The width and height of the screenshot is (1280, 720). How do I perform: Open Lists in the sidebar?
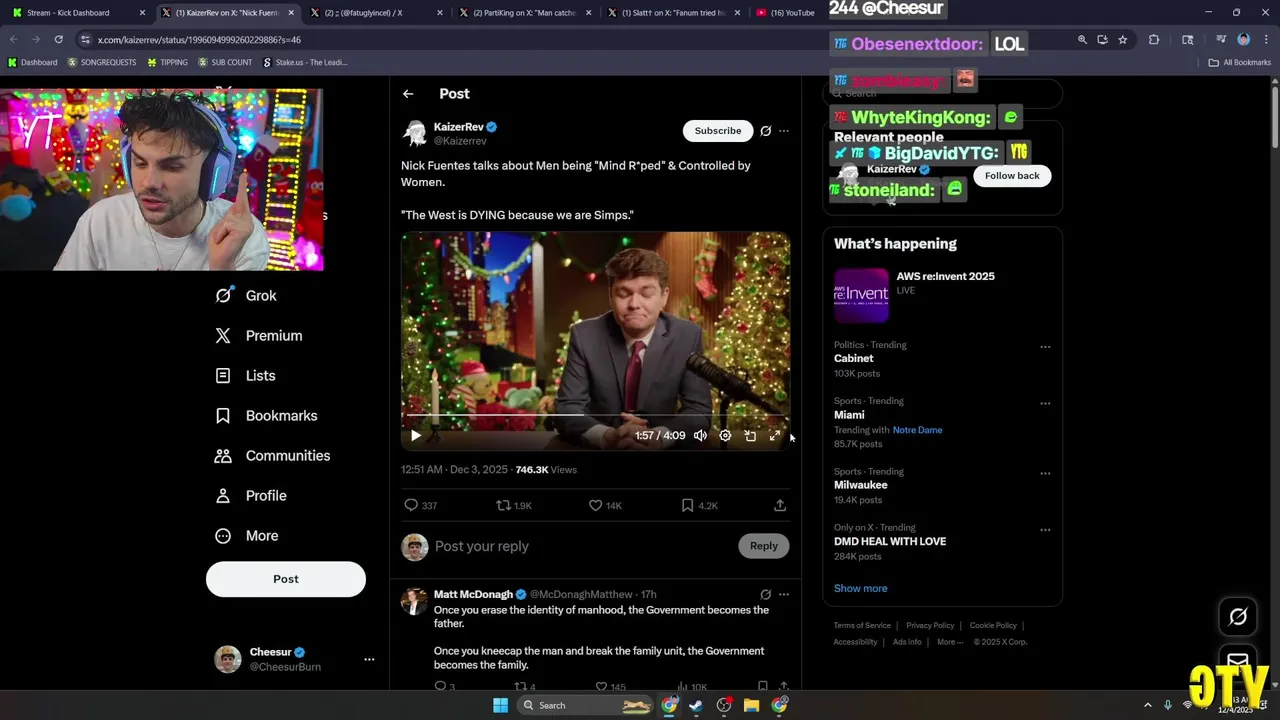pyautogui.click(x=245, y=376)
